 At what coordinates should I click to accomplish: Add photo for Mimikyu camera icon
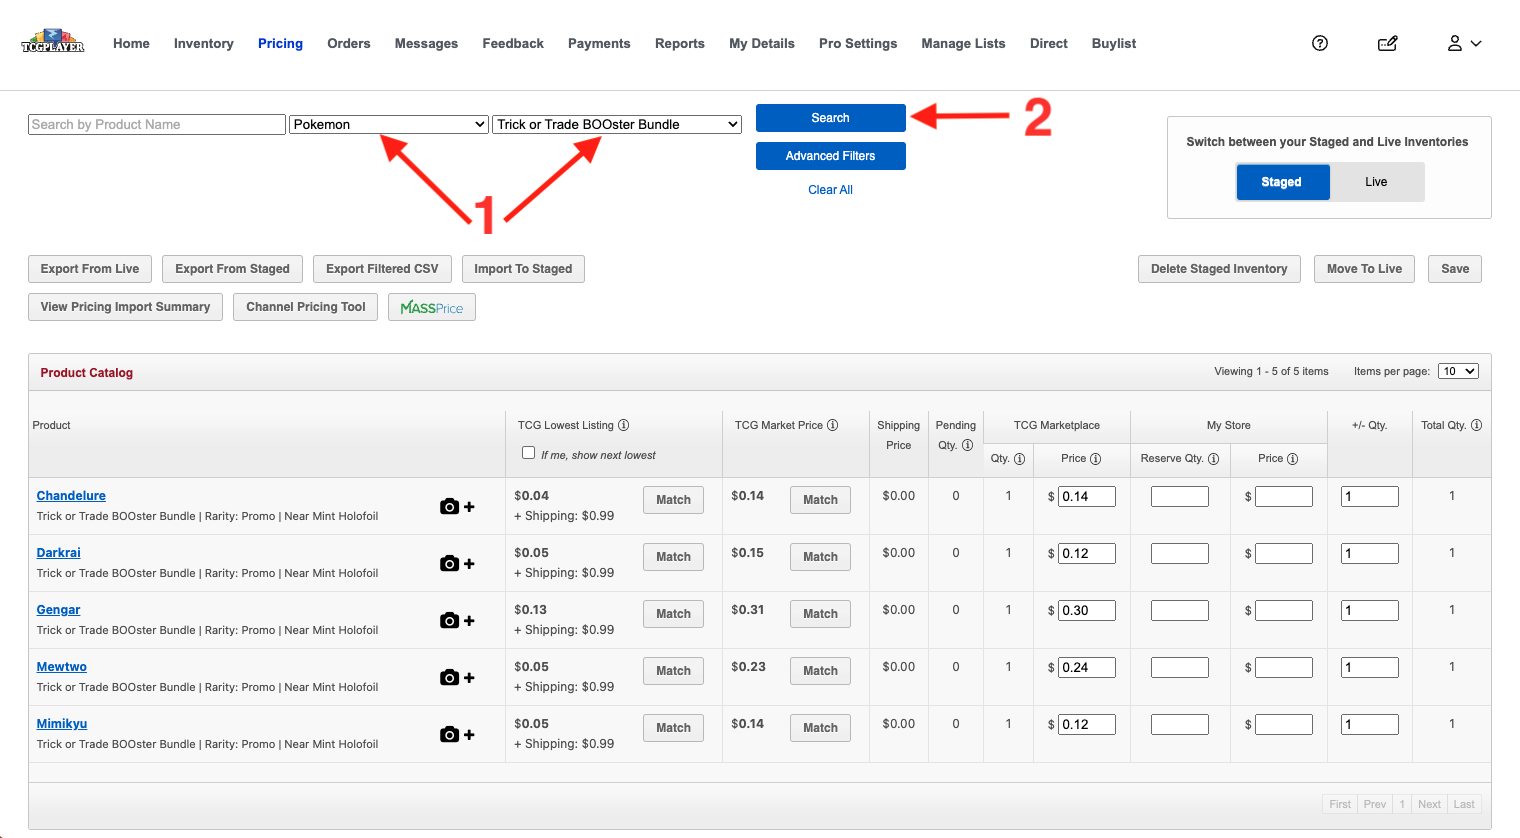[x=457, y=735]
